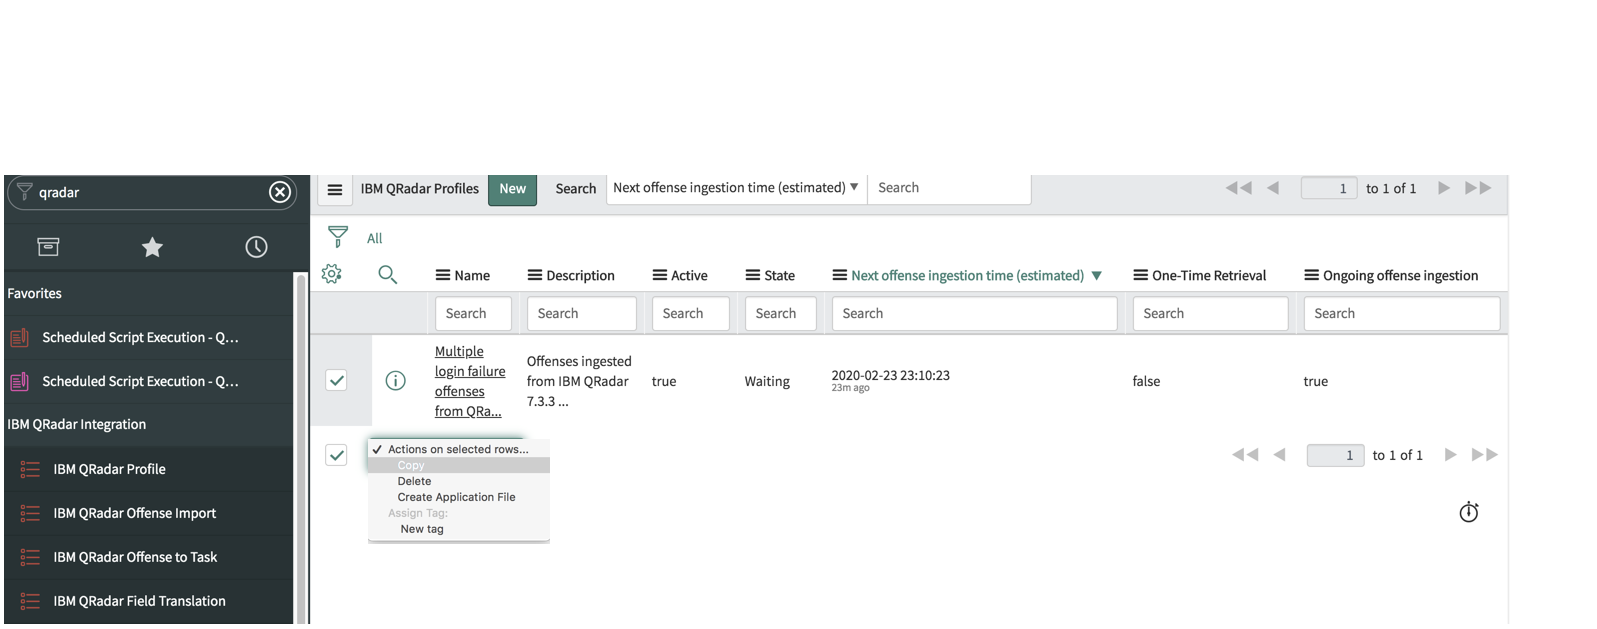Choose Copy from the actions menu
This screenshot has height=629, width=1597.
(459, 465)
